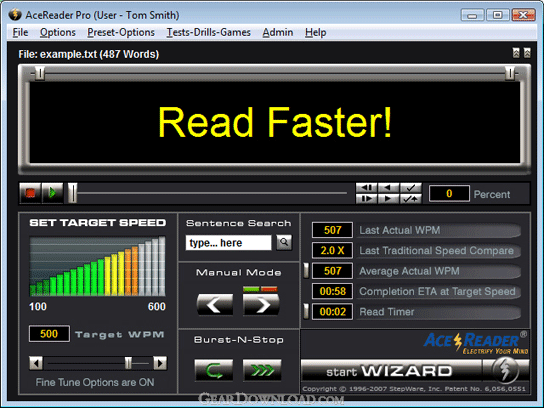This screenshot has width=544, height=408.
Task: Click the green indicator above the next arrow
Action: [x=251, y=289]
